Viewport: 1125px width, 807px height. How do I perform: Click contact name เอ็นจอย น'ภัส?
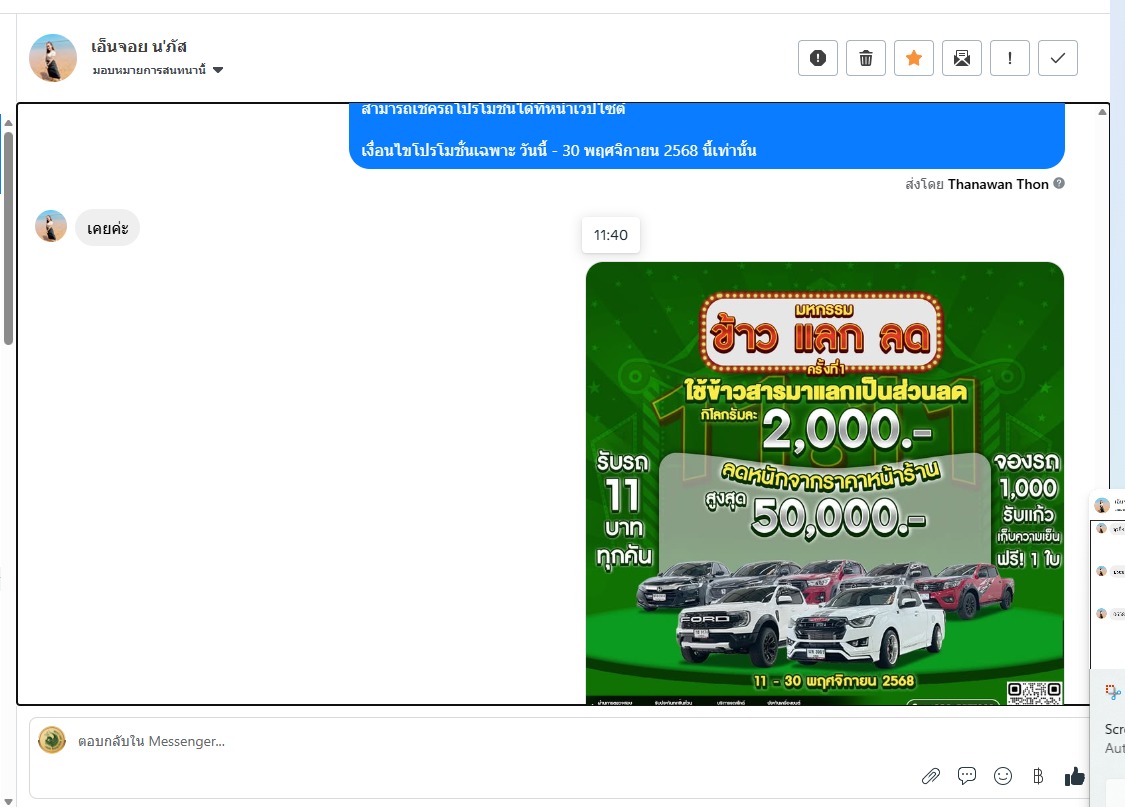(x=138, y=47)
